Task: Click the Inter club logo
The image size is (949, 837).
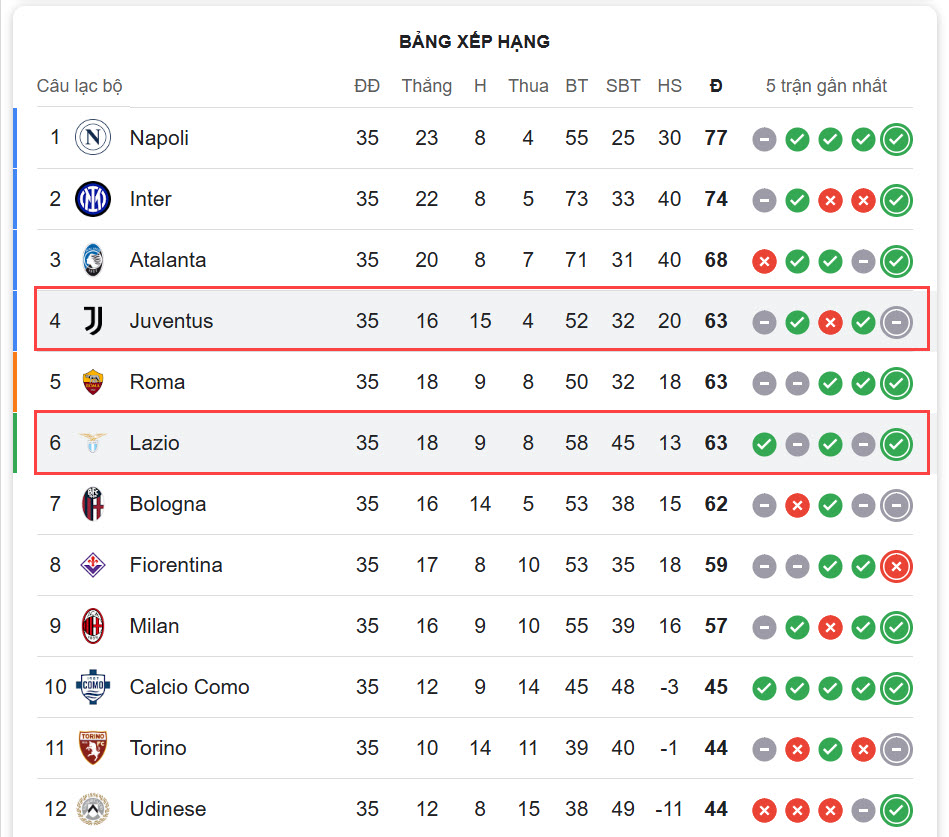Action: [x=93, y=199]
